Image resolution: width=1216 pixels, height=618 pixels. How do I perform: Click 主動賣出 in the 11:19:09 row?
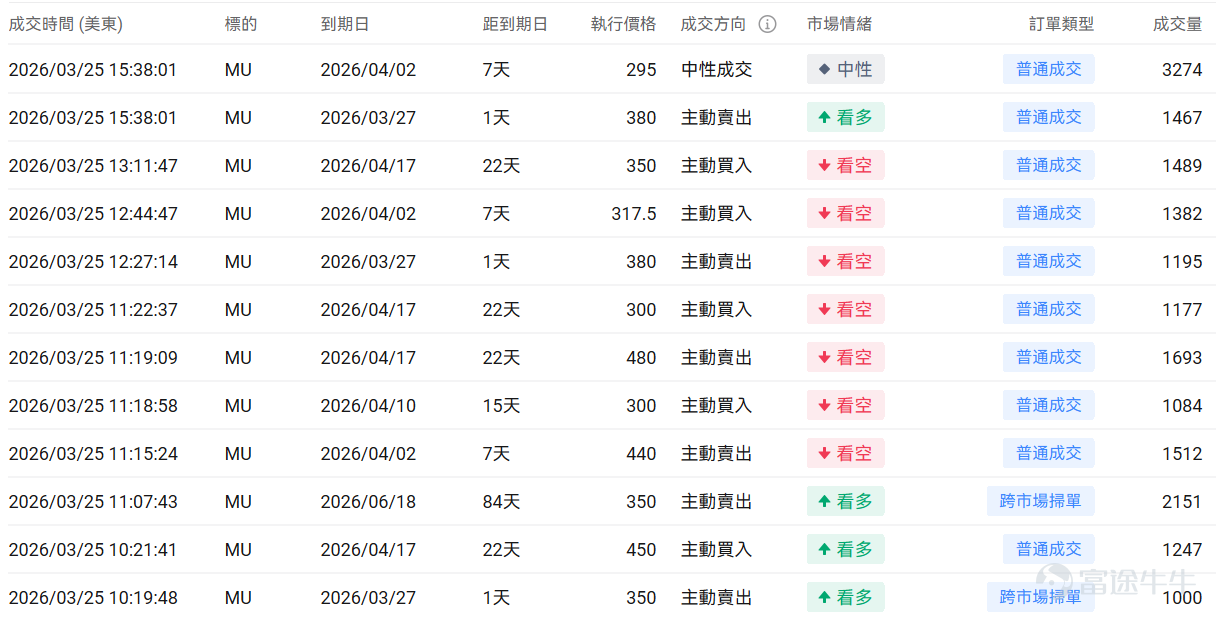tap(717, 358)
